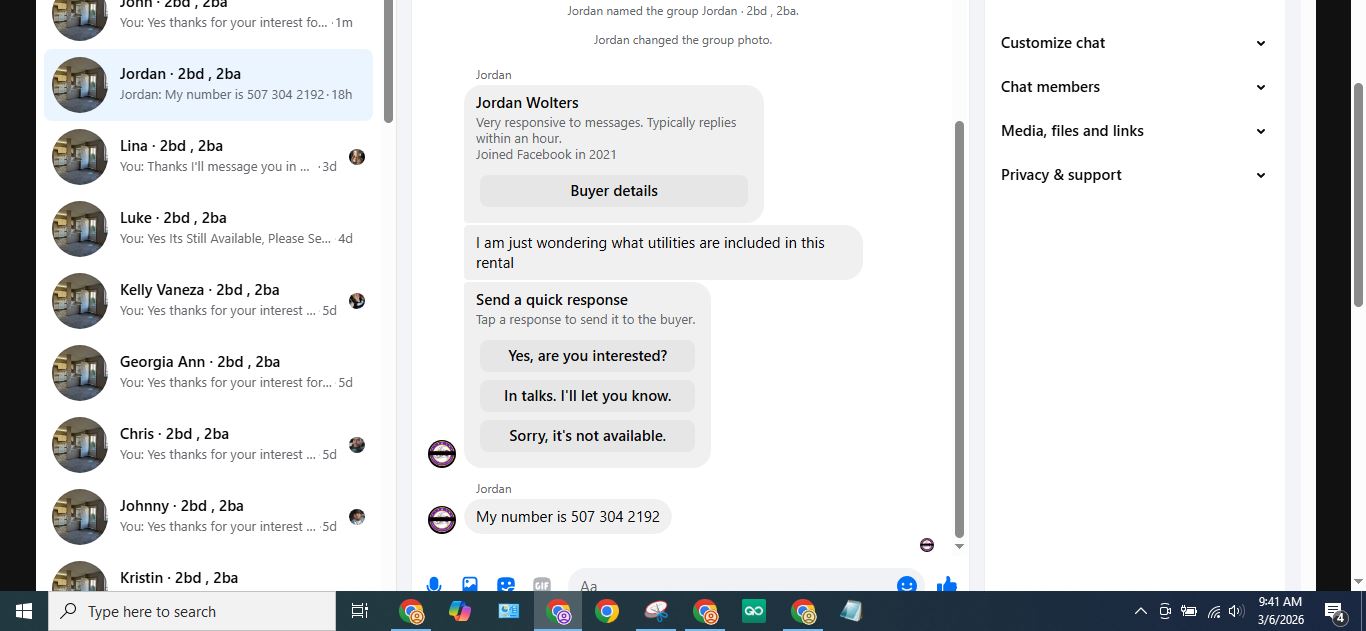Screen dimensions: 1366x631
Task: Open the sticker picker icon
Action: [x=506, y=584]
